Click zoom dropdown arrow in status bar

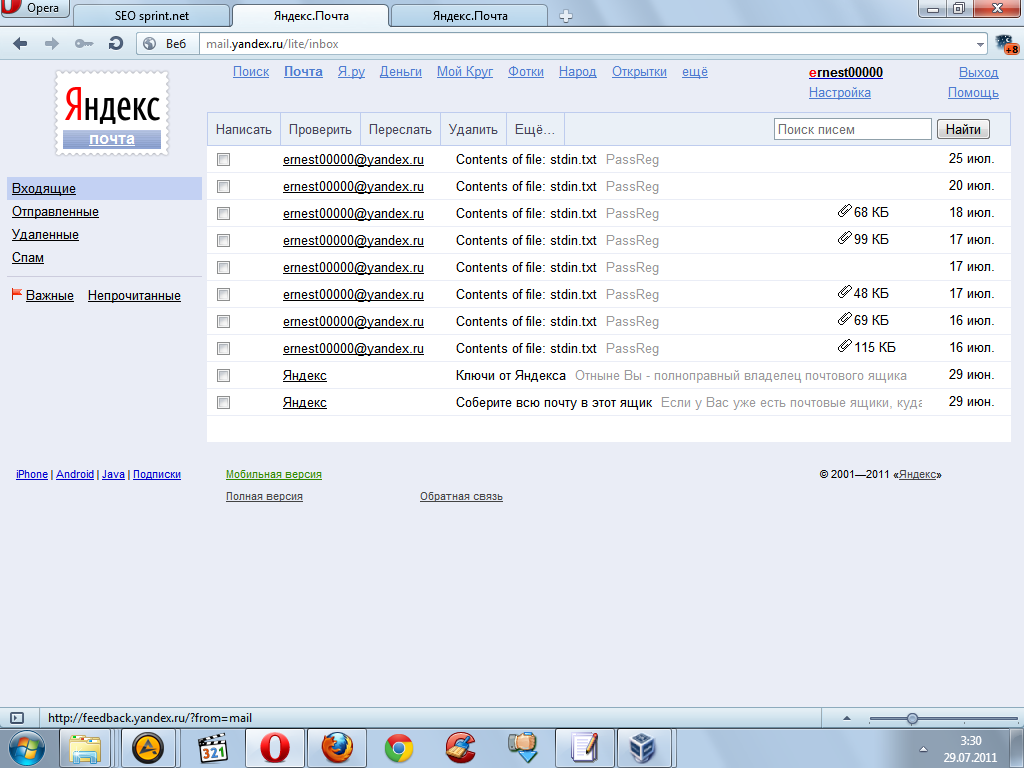pos(847,718)
